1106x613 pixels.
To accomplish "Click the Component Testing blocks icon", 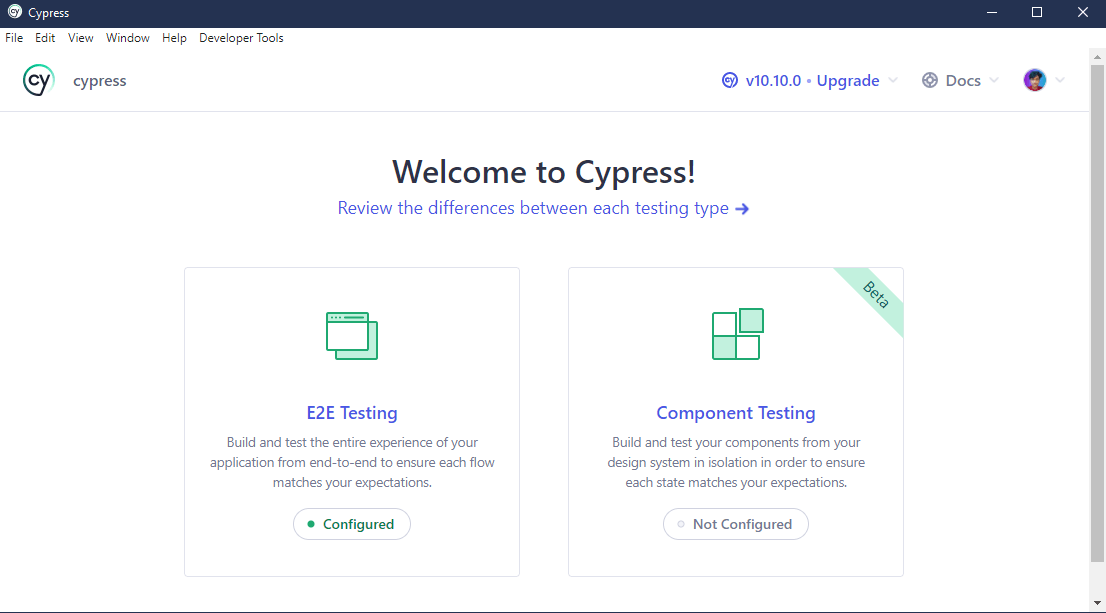I will pos(735,334).
